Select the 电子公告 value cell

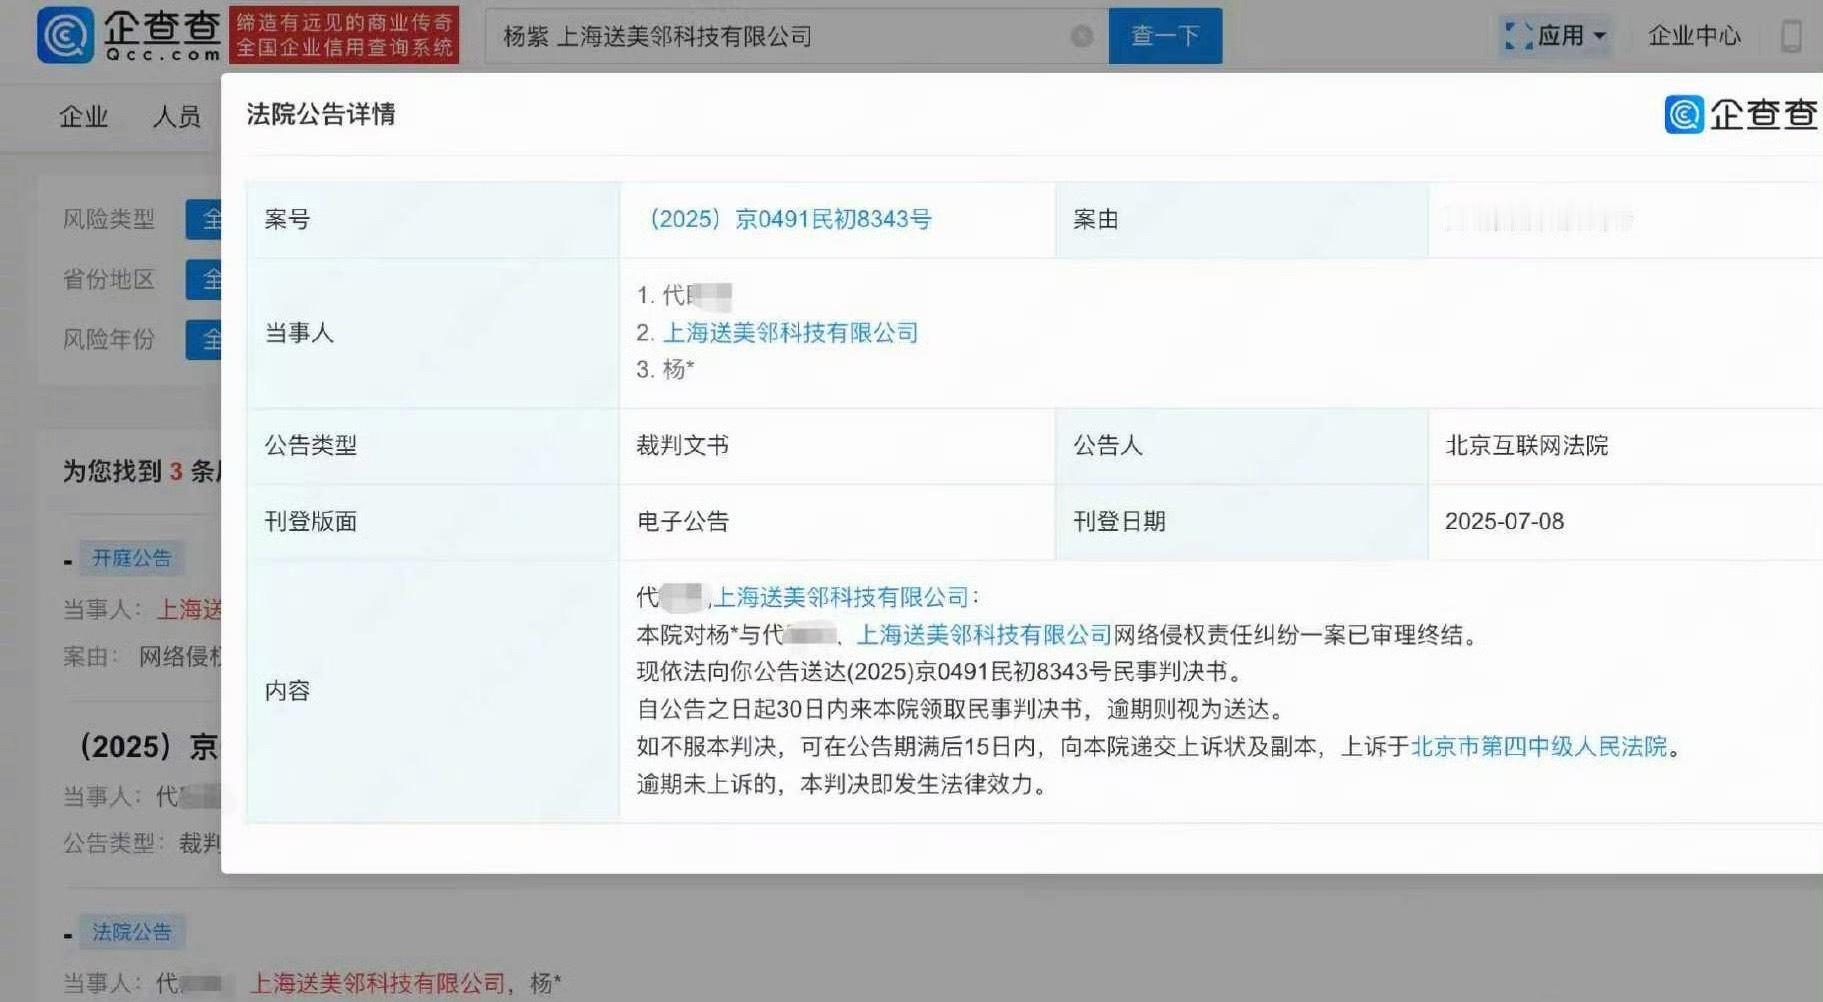pyautogui.click(x=837, y=521)
